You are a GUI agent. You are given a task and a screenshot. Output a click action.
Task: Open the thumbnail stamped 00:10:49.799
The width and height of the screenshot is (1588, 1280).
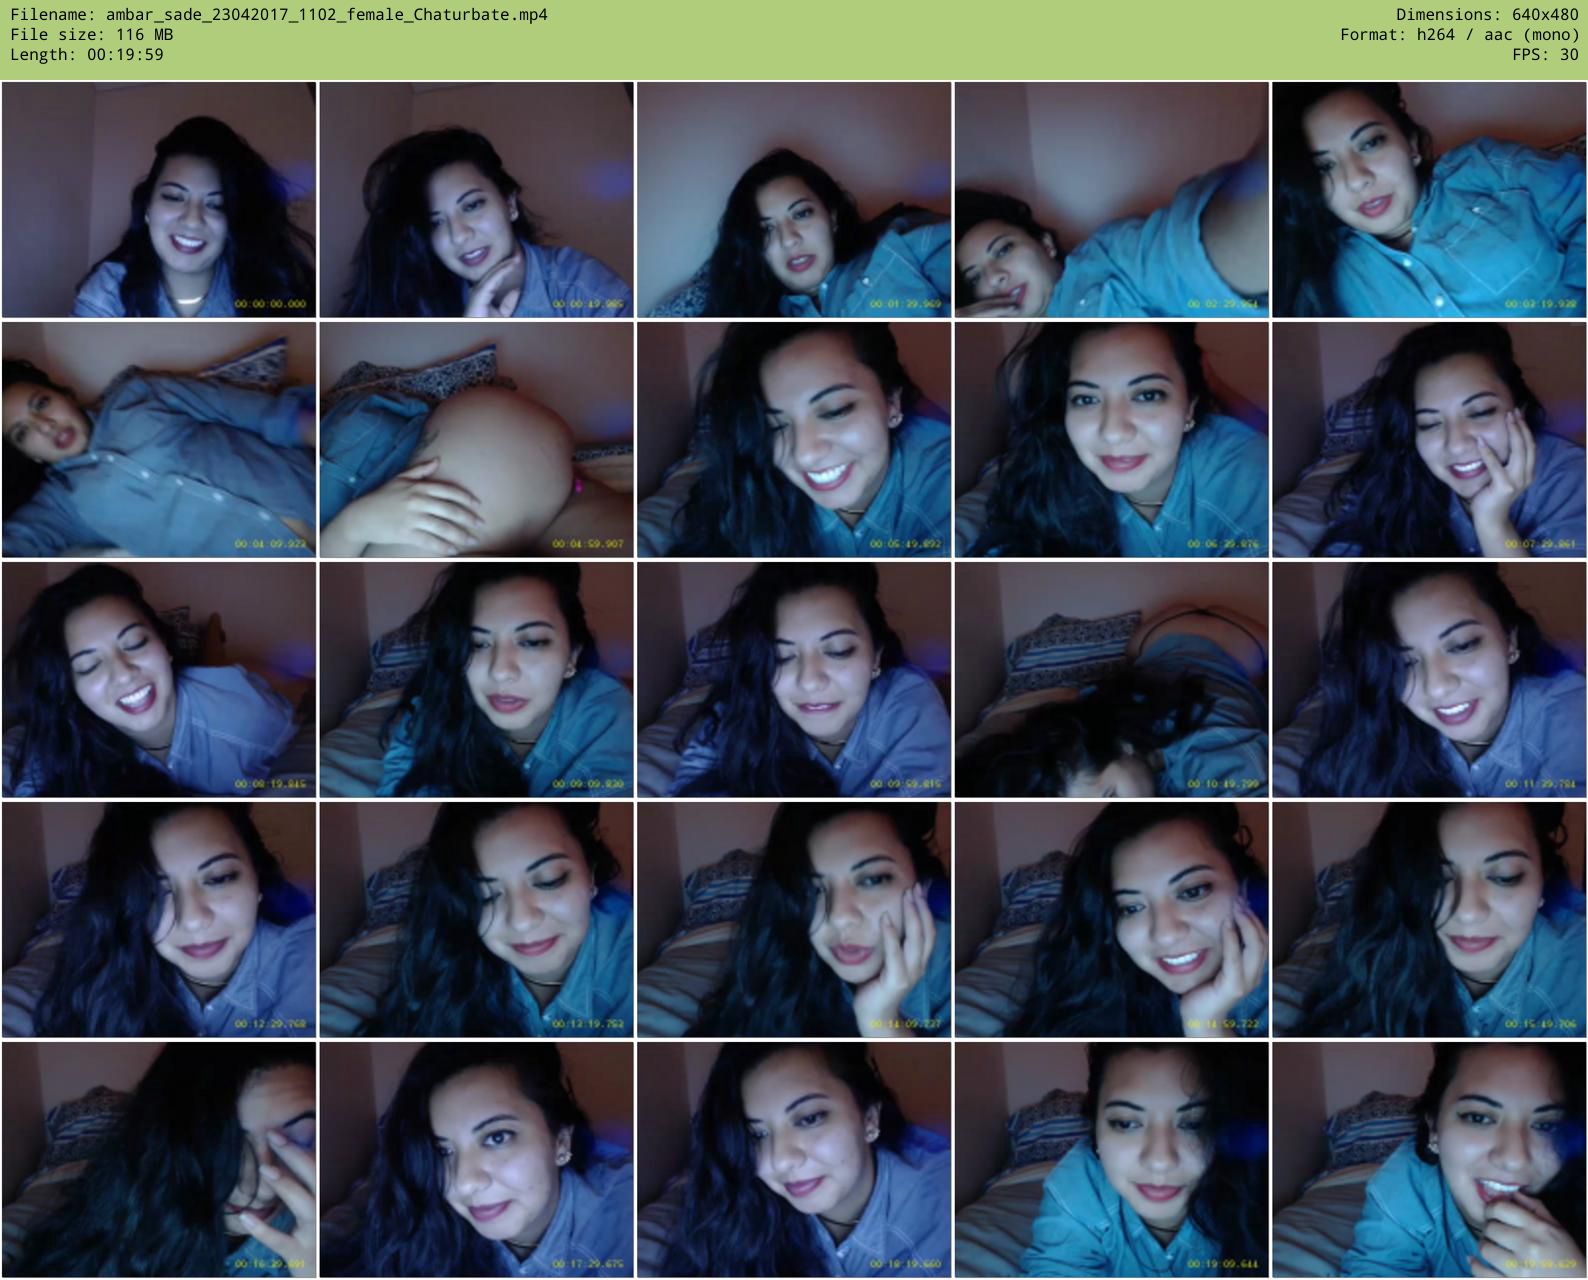click(1111, 679)
